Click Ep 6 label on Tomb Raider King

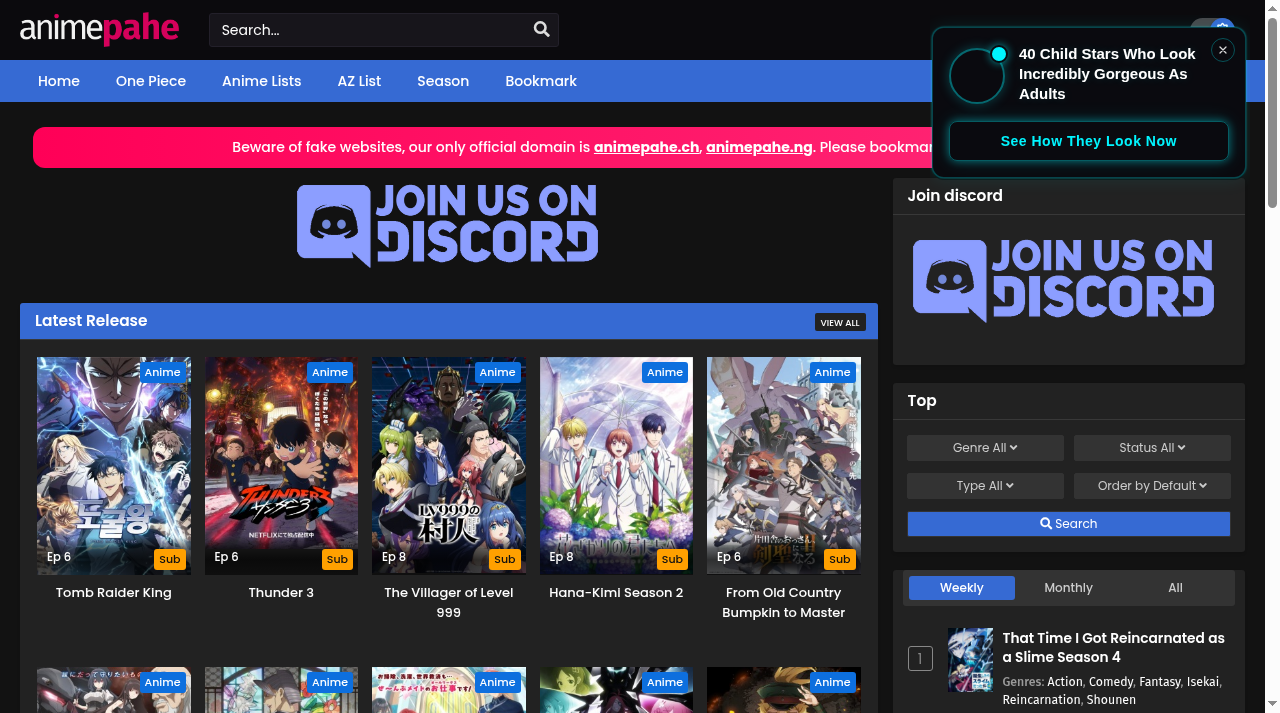[59, 557]
